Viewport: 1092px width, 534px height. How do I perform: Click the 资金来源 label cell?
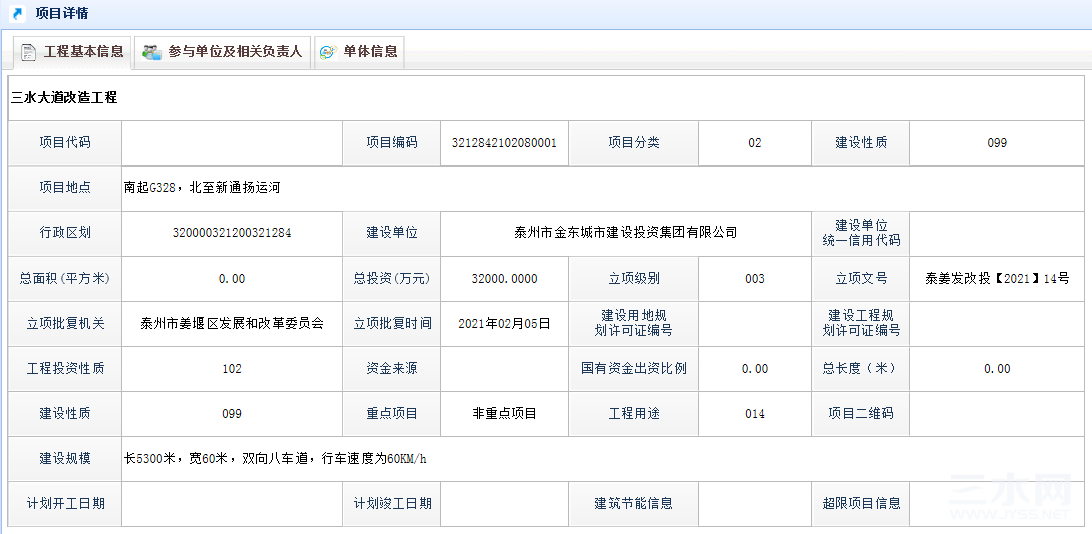click(x=391, y=368)
